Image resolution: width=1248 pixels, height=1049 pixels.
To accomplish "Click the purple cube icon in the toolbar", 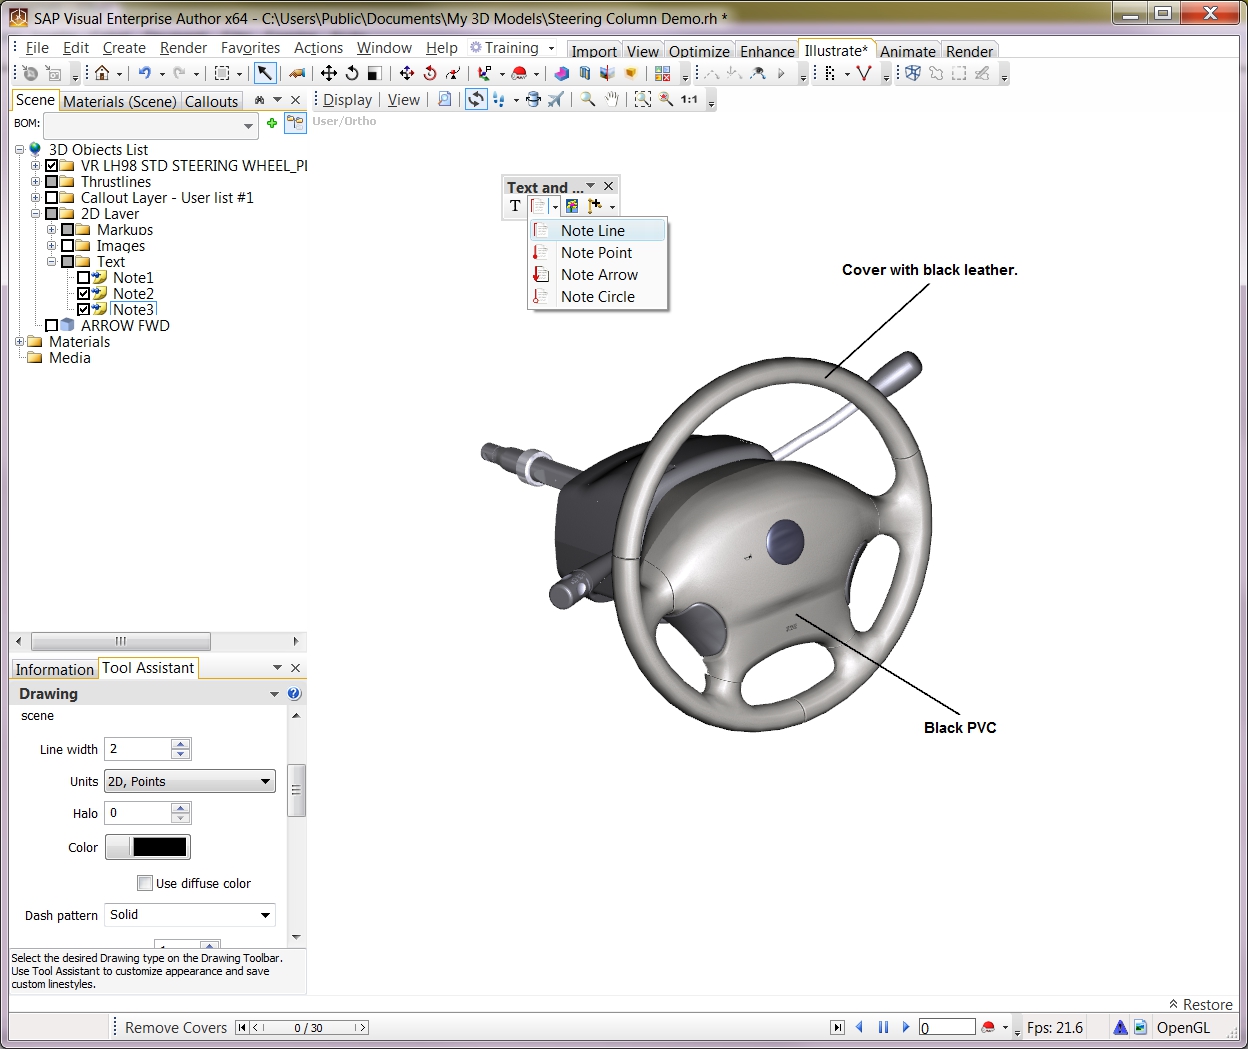I will click(562, 73).
